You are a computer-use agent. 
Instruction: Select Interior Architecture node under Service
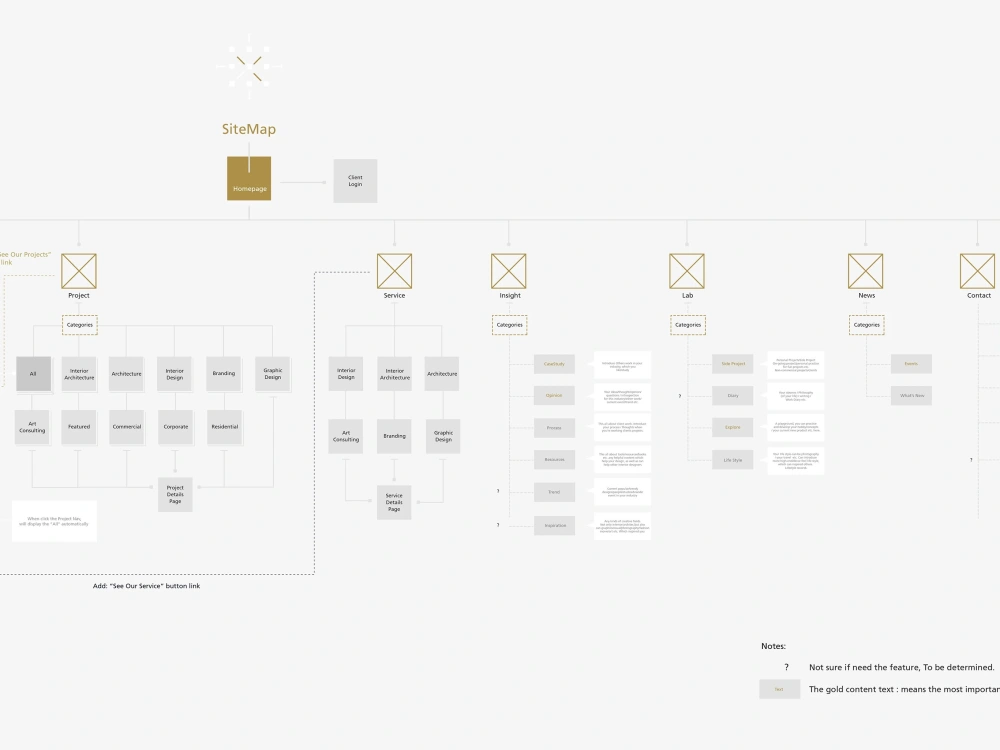point(395,374)
